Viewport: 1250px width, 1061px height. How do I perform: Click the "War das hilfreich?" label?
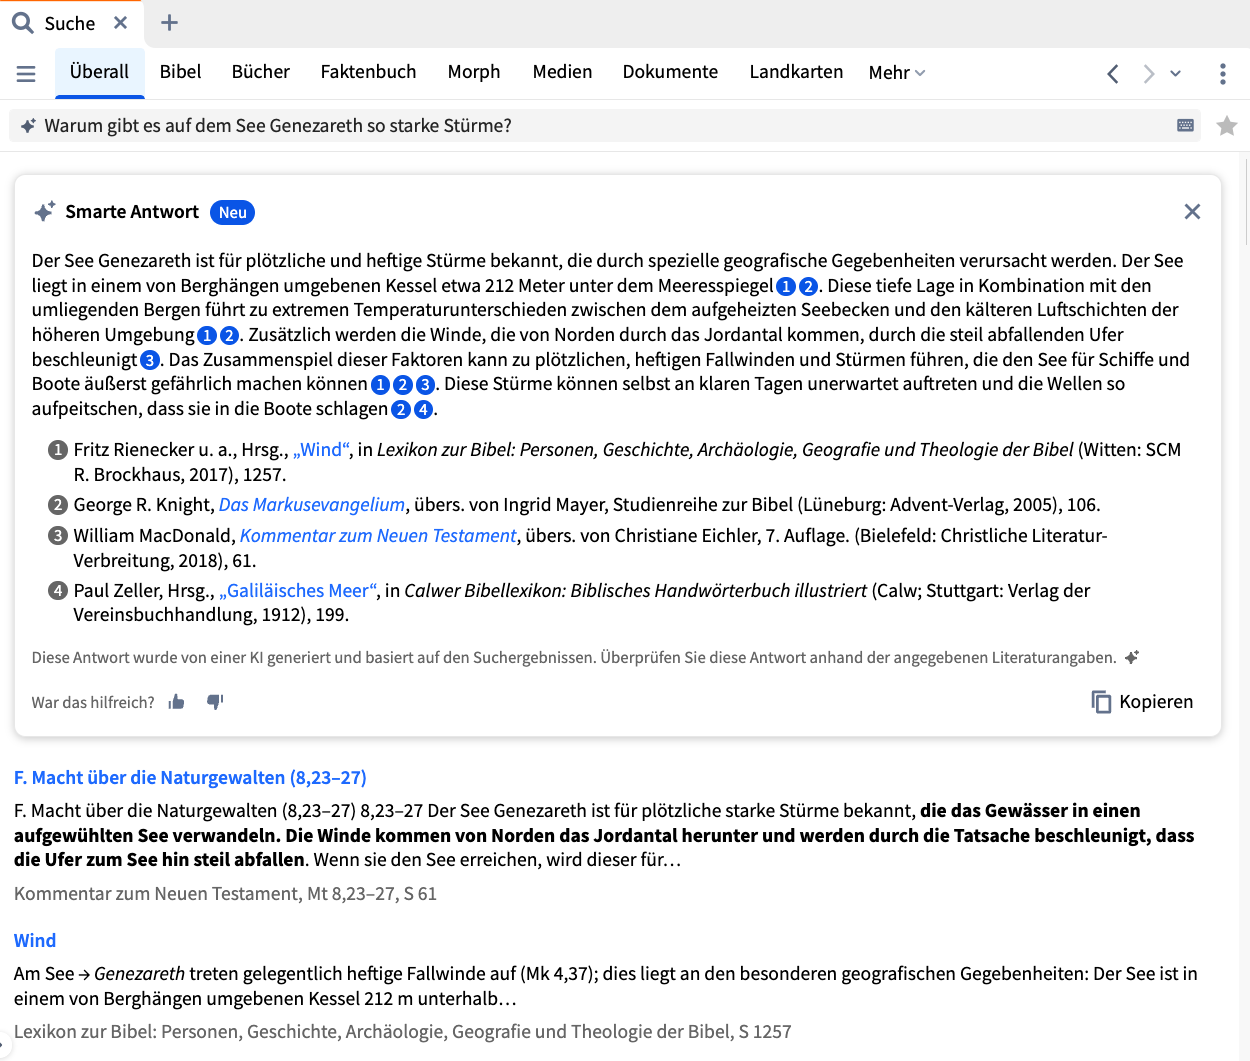point(93,703)
